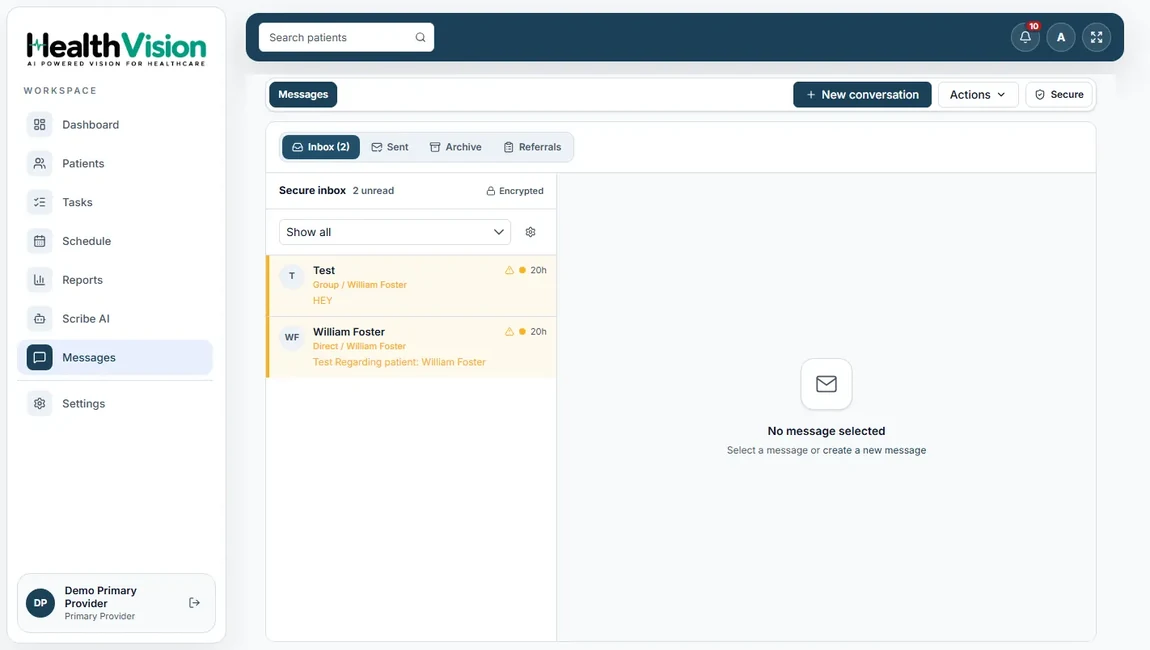The width and height of the screenshot is (1150, 650).
Task: Click the envelope icon in empty message pane
Action: click(827, 384)
